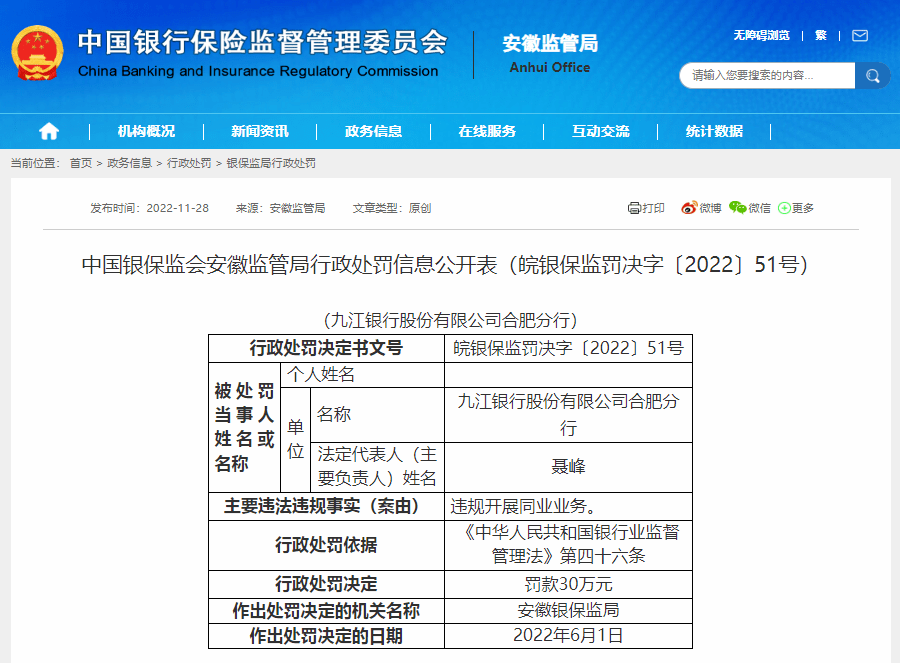Select the 个人姓名 label cell
Viewport: 900px width, 663px height.
[362, 375]
